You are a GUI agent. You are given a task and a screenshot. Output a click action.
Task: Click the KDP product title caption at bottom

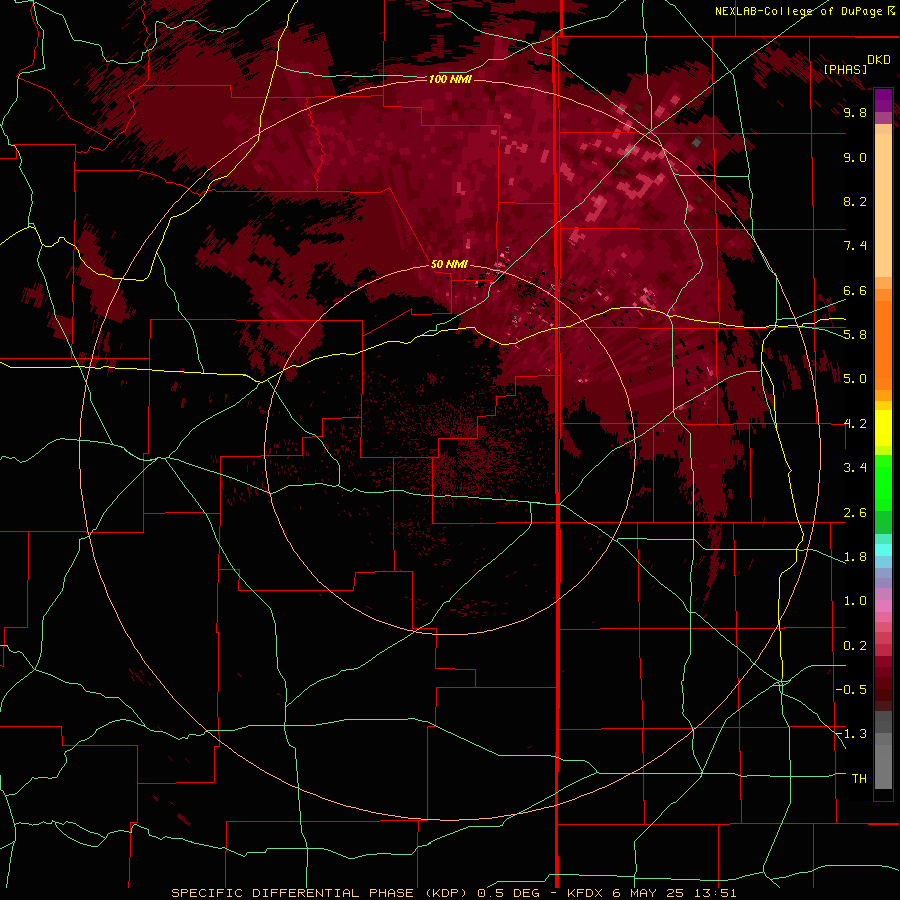(453, 893)
